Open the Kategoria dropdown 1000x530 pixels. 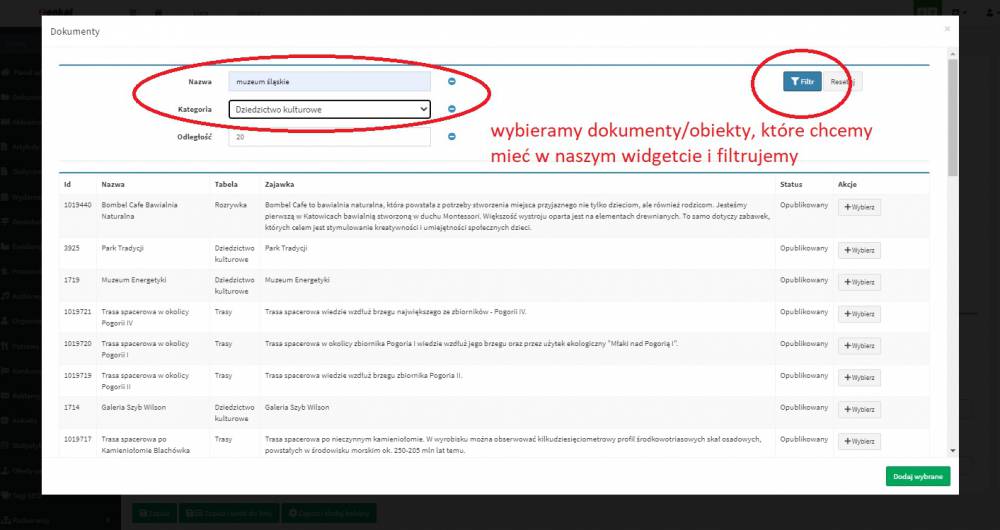329,109
